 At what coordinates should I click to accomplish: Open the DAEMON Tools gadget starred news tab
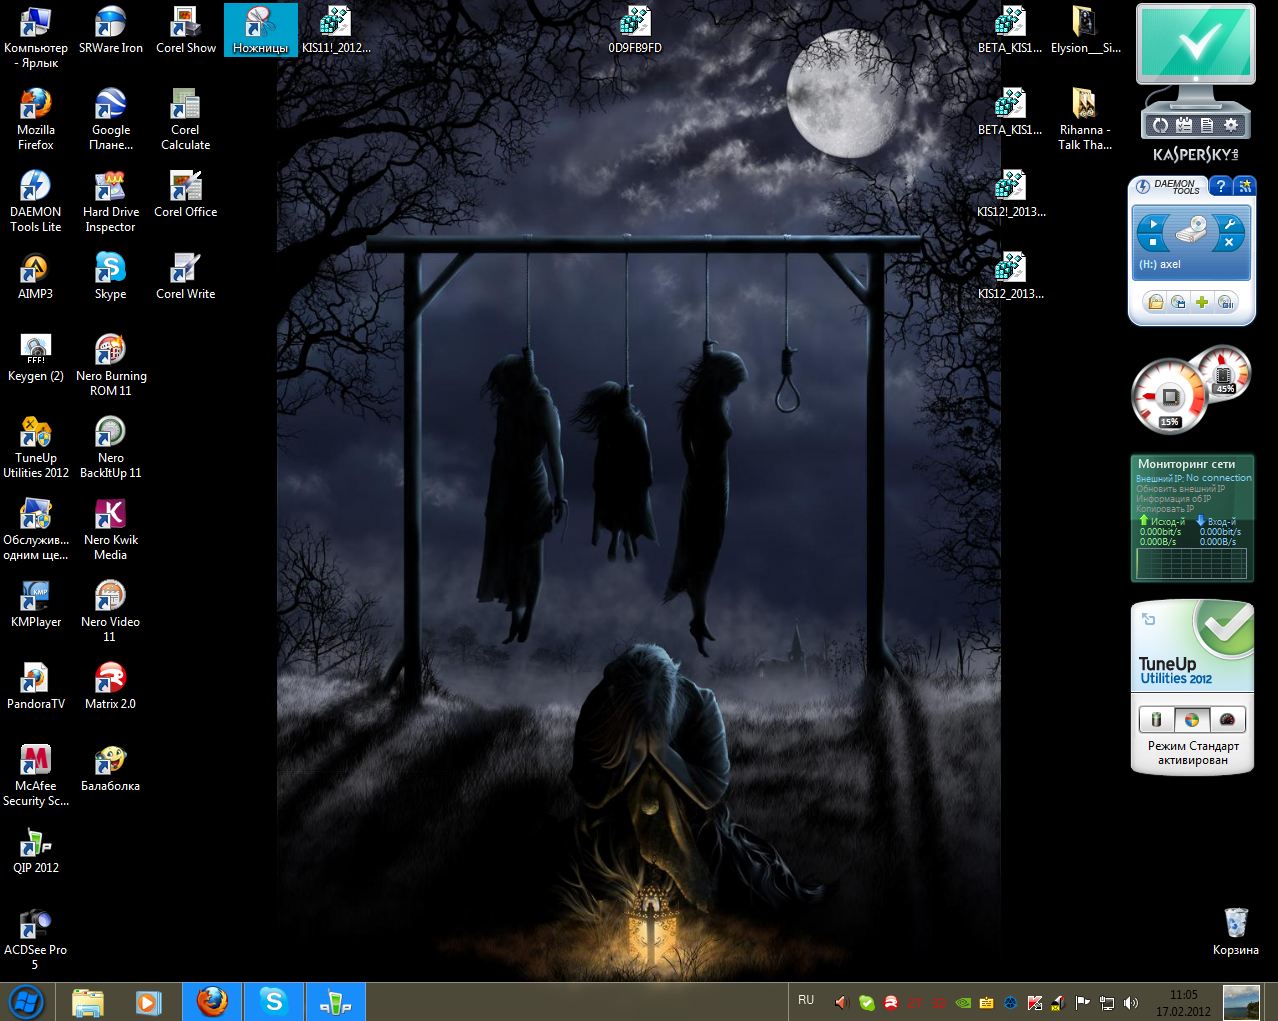pyautogui.click(x=1245, y=186)
